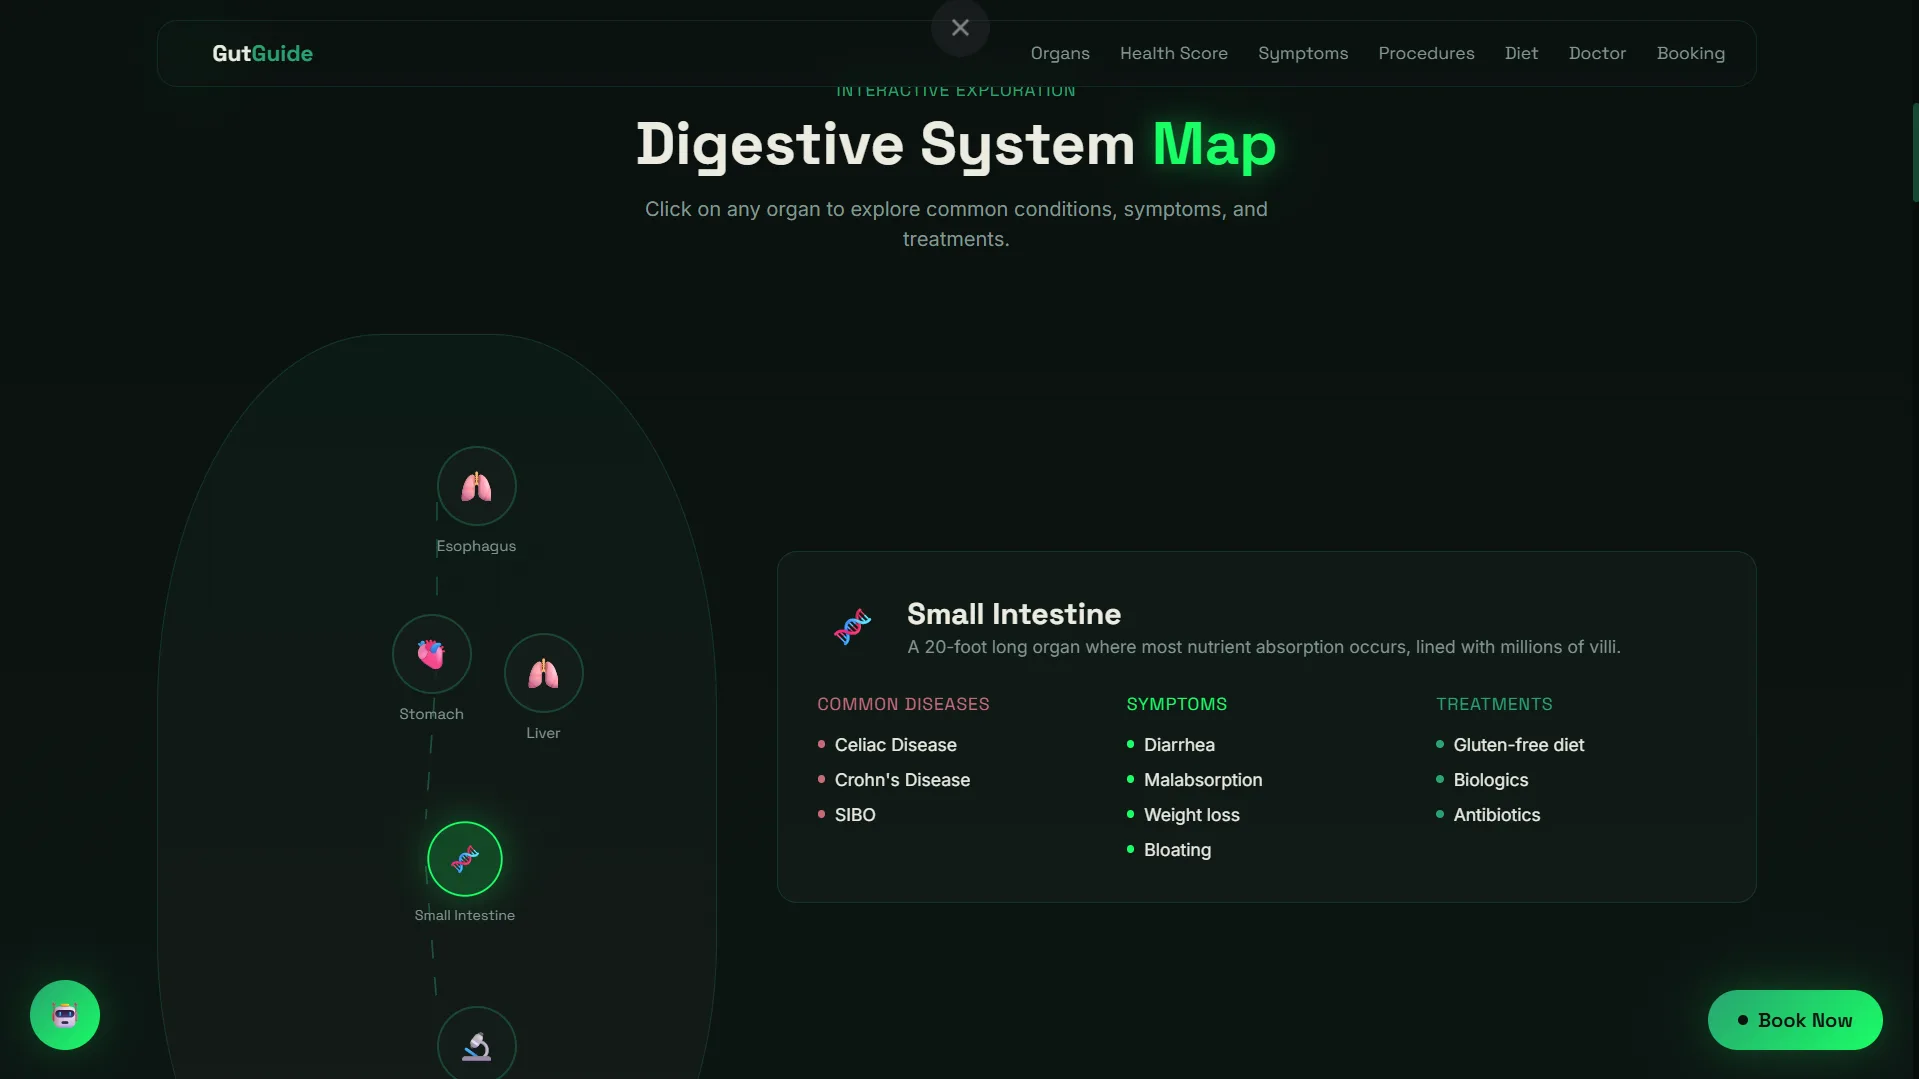1919x1079 pixels.
Task: Open the Symptoms nav link
Action: 1302,54
